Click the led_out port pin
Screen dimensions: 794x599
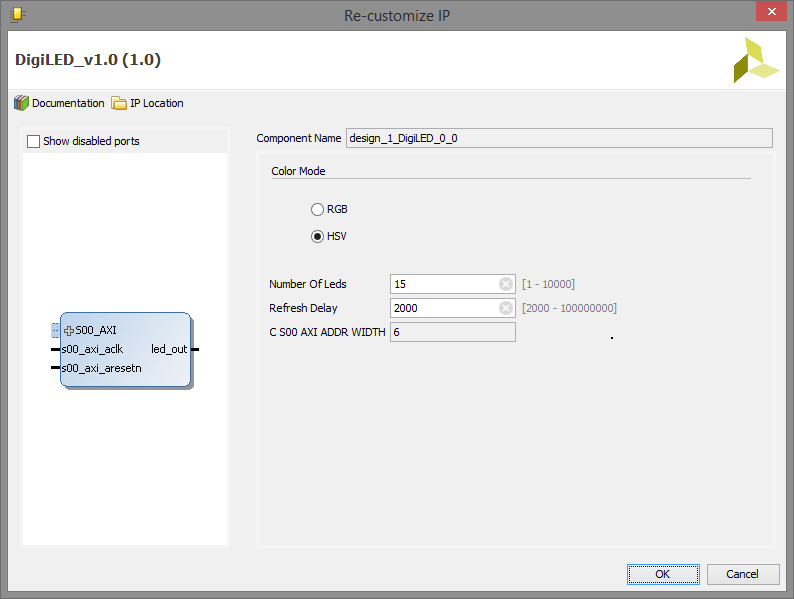[x=195, y=349]
